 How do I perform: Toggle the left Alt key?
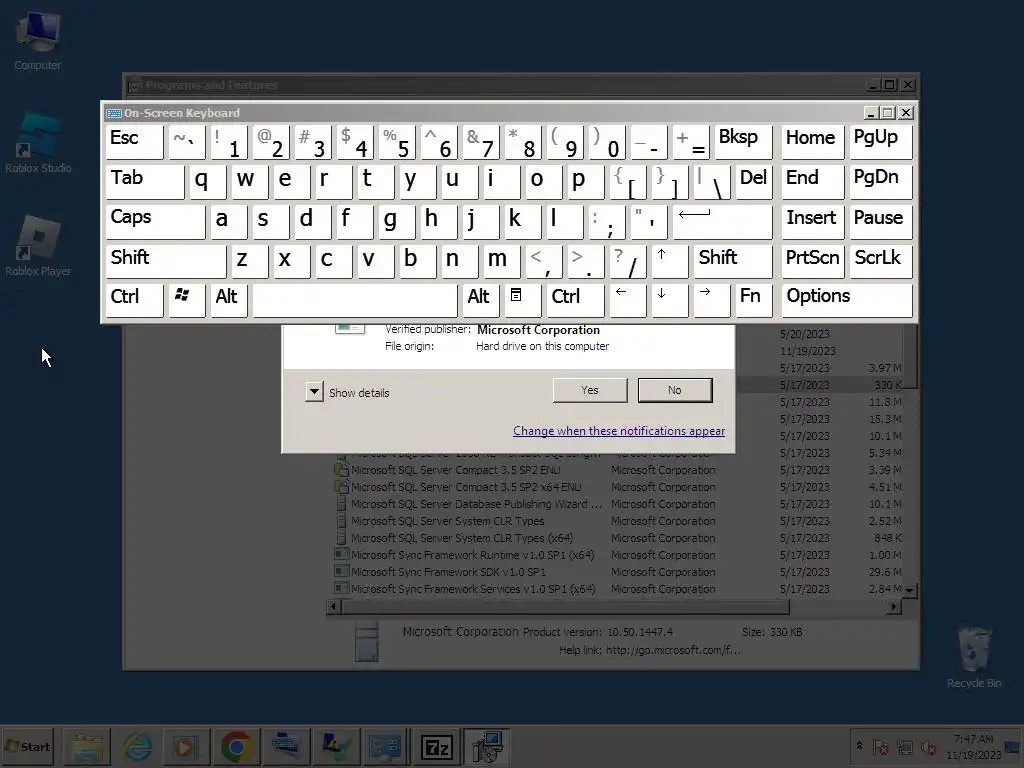(x=227, y=301)
